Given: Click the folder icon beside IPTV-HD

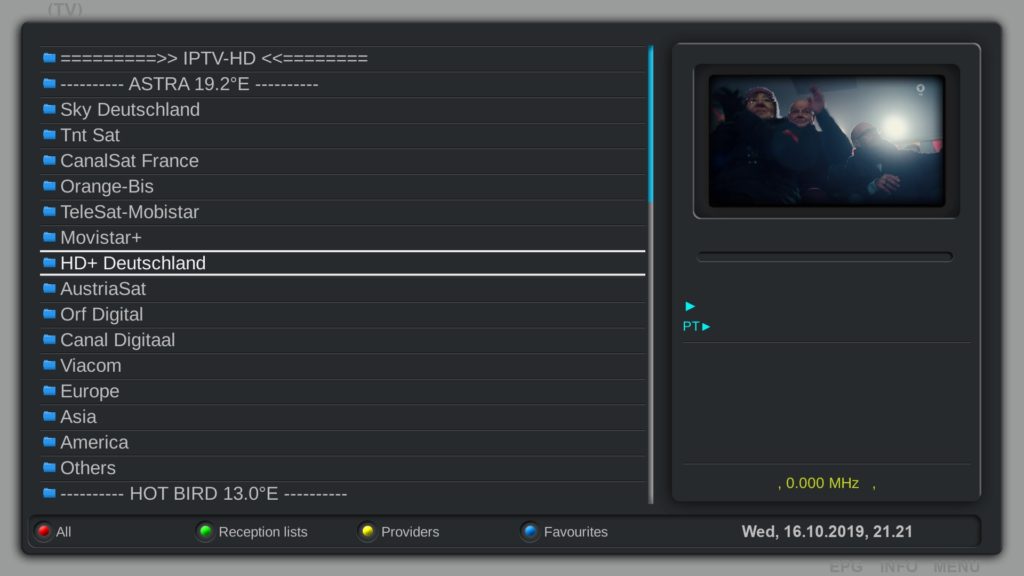Looking at the screenshot, I should (x=49, y=58).
